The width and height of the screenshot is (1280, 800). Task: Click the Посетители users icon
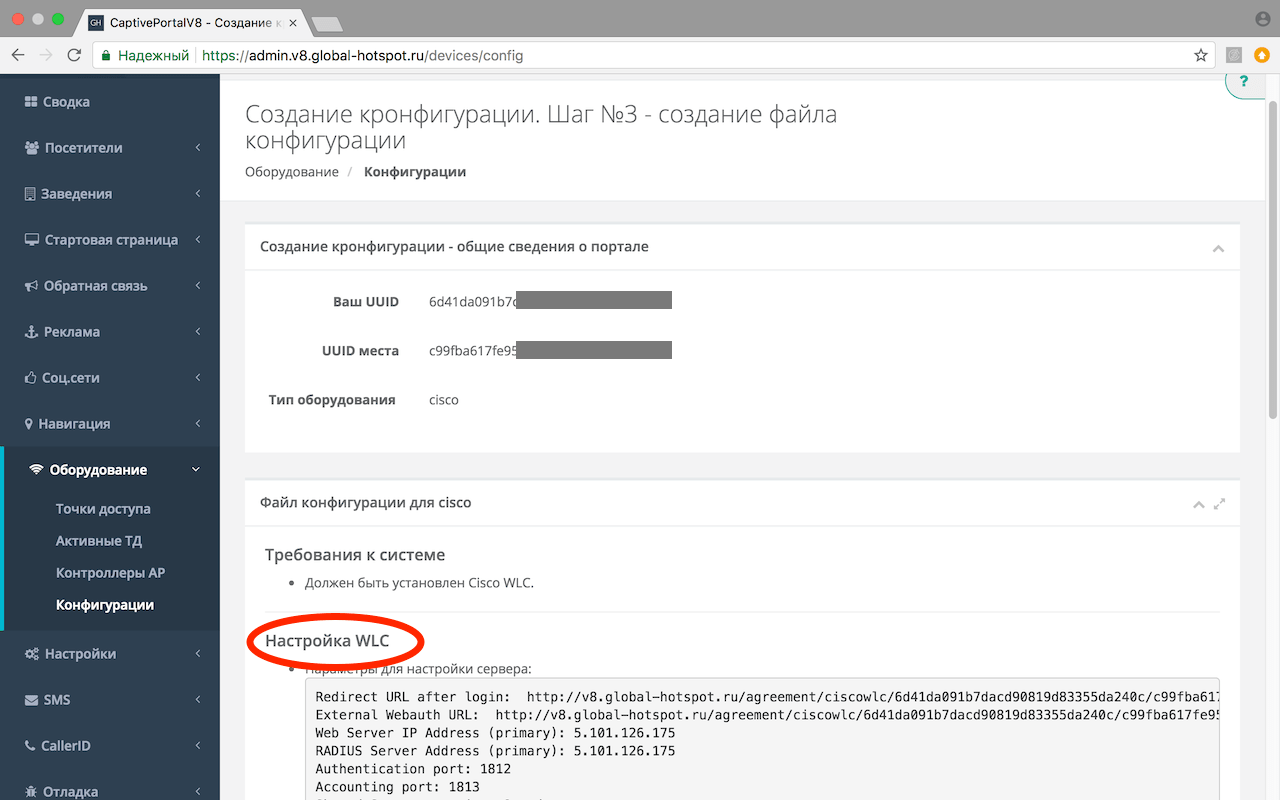(x=31, y=148)
